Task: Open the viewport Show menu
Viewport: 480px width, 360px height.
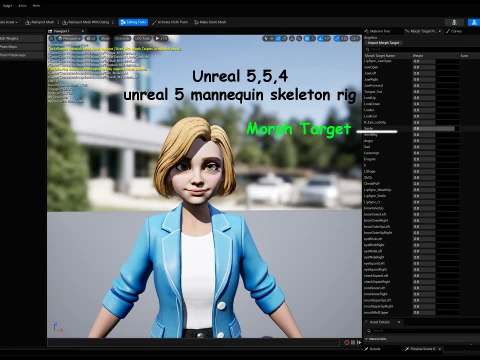Action: (105, 38)
